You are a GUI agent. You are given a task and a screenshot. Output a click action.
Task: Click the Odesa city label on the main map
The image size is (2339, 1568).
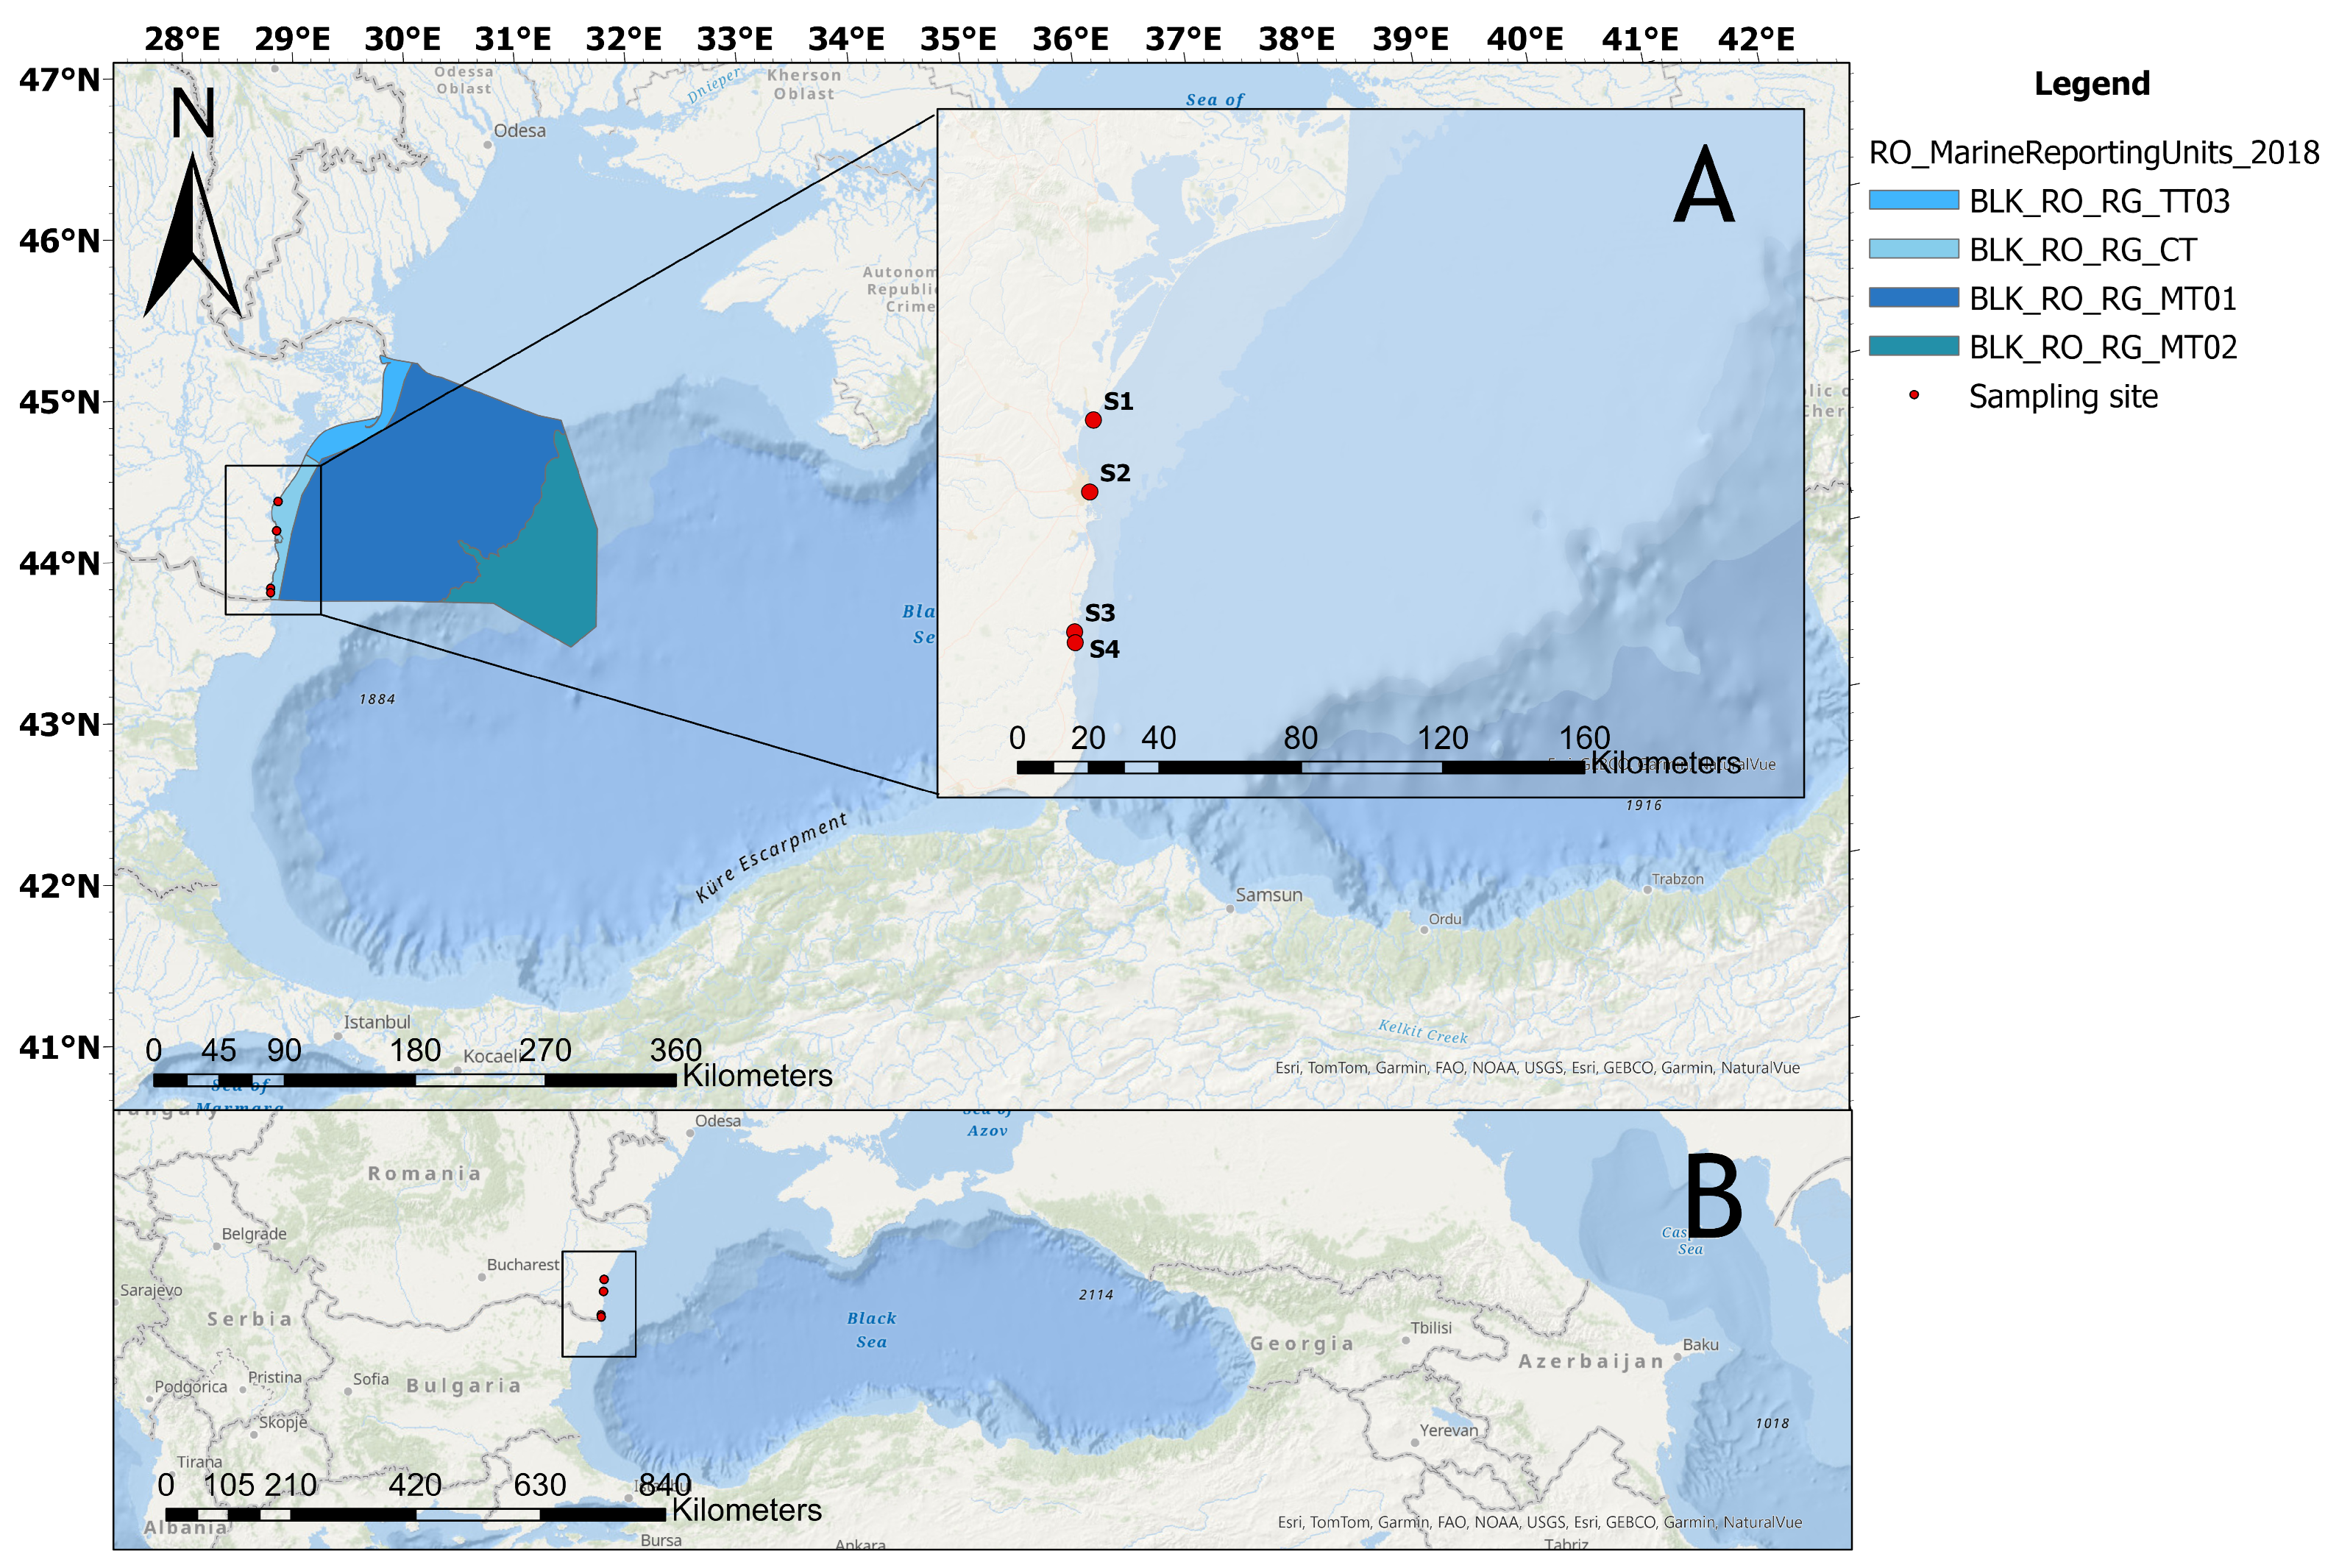[x=519, y=131]
